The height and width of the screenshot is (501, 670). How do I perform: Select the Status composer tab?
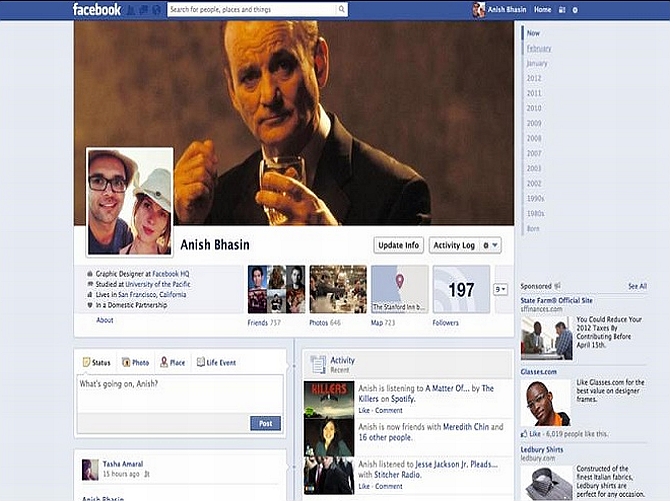coord(97,362)
